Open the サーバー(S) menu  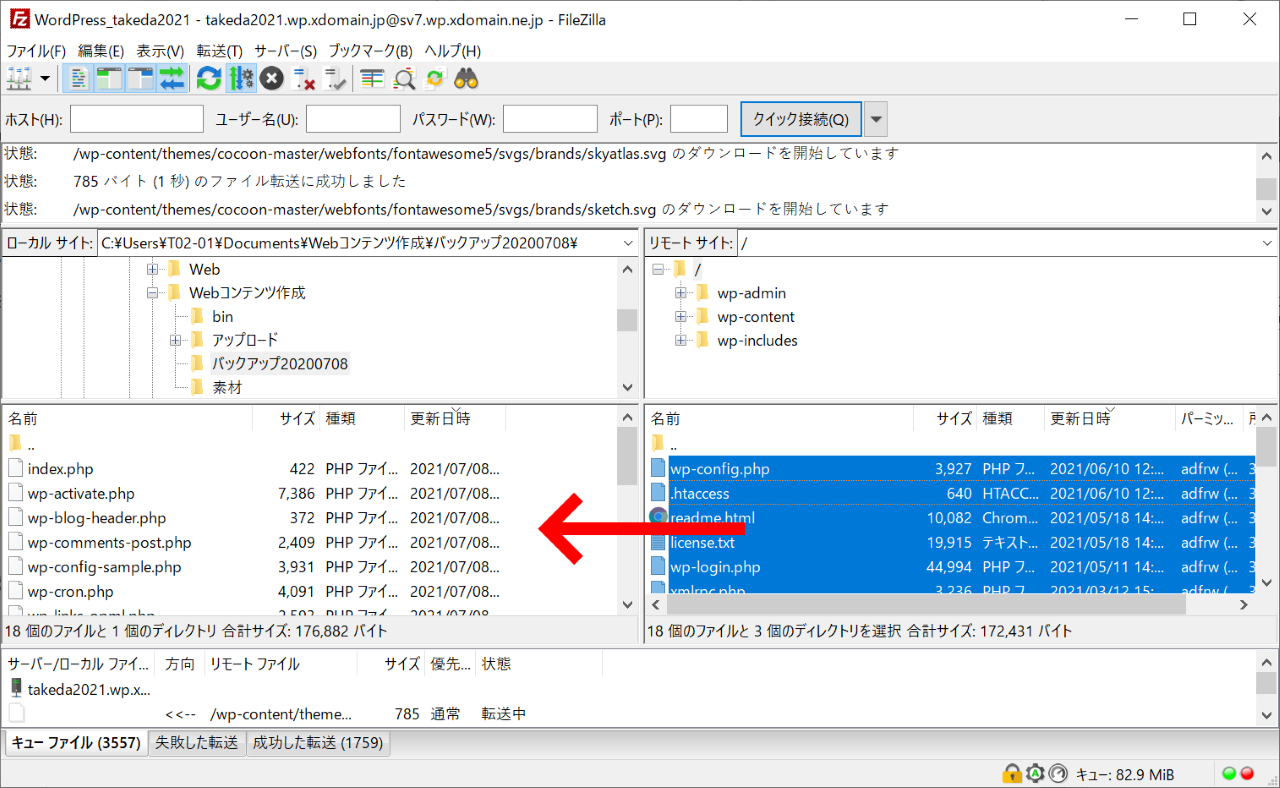click(x=285, y=51)
